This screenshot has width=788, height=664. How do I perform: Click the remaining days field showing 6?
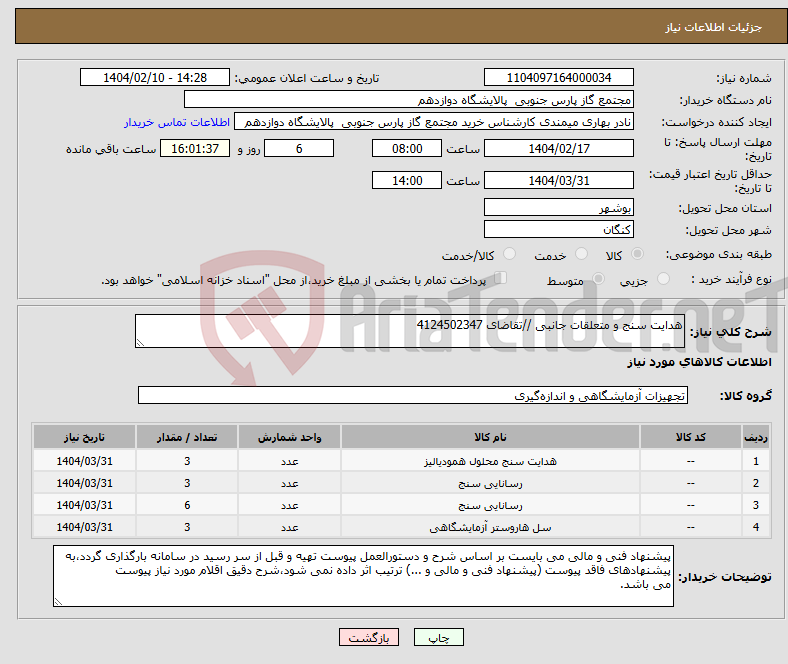tap(299, 148)
